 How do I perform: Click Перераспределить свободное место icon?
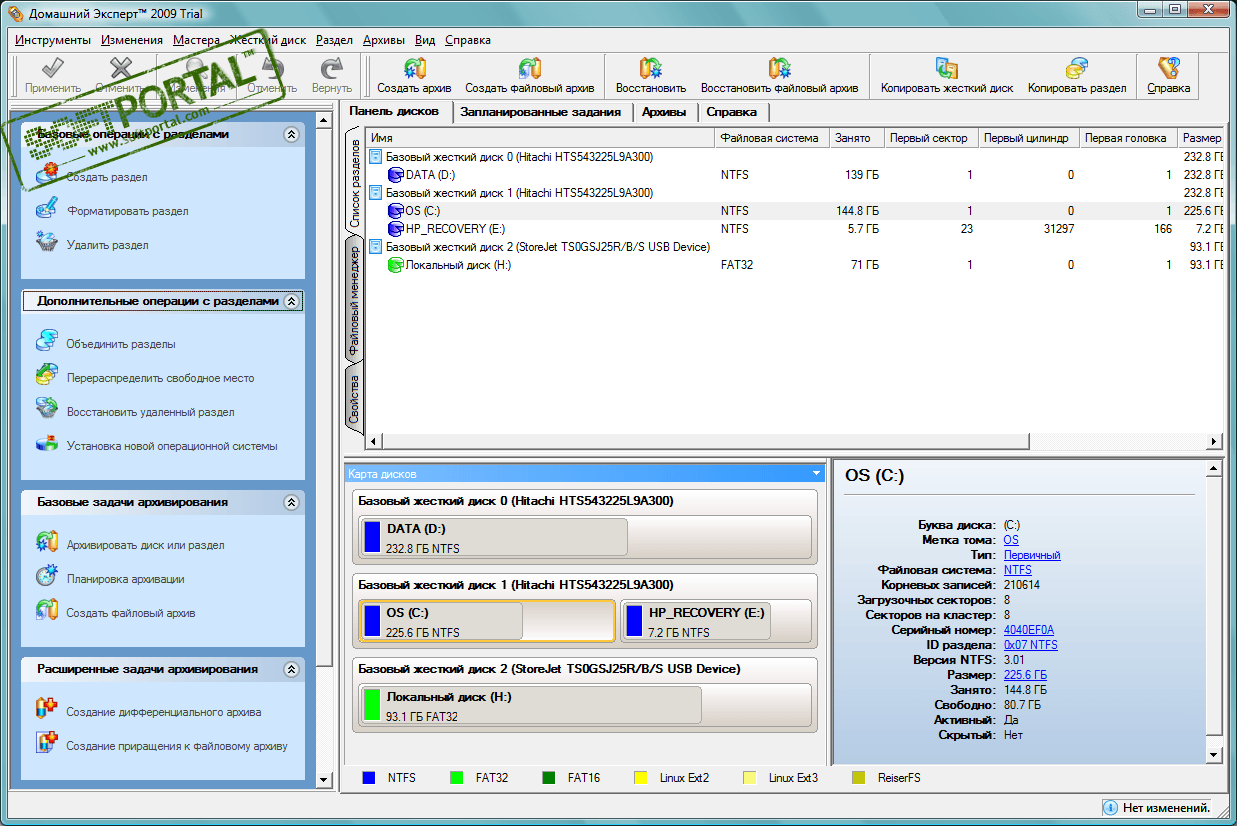[47, 376]
